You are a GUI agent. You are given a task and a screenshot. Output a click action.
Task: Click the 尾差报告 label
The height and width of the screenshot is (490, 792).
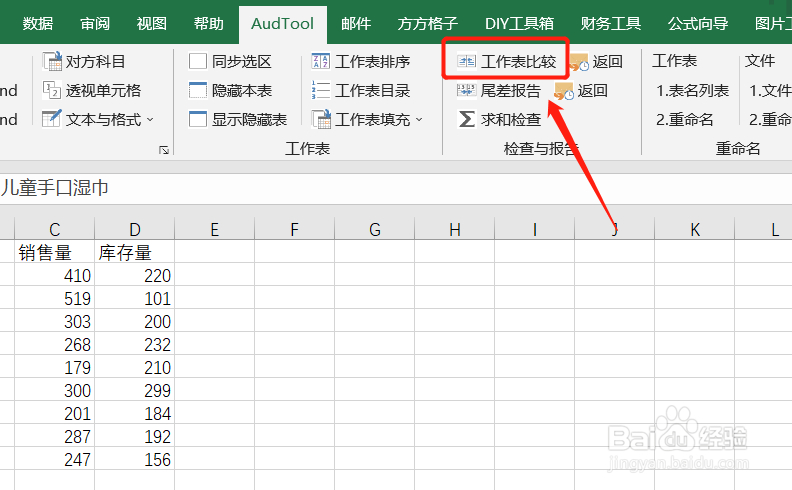(x=511, y=91)
